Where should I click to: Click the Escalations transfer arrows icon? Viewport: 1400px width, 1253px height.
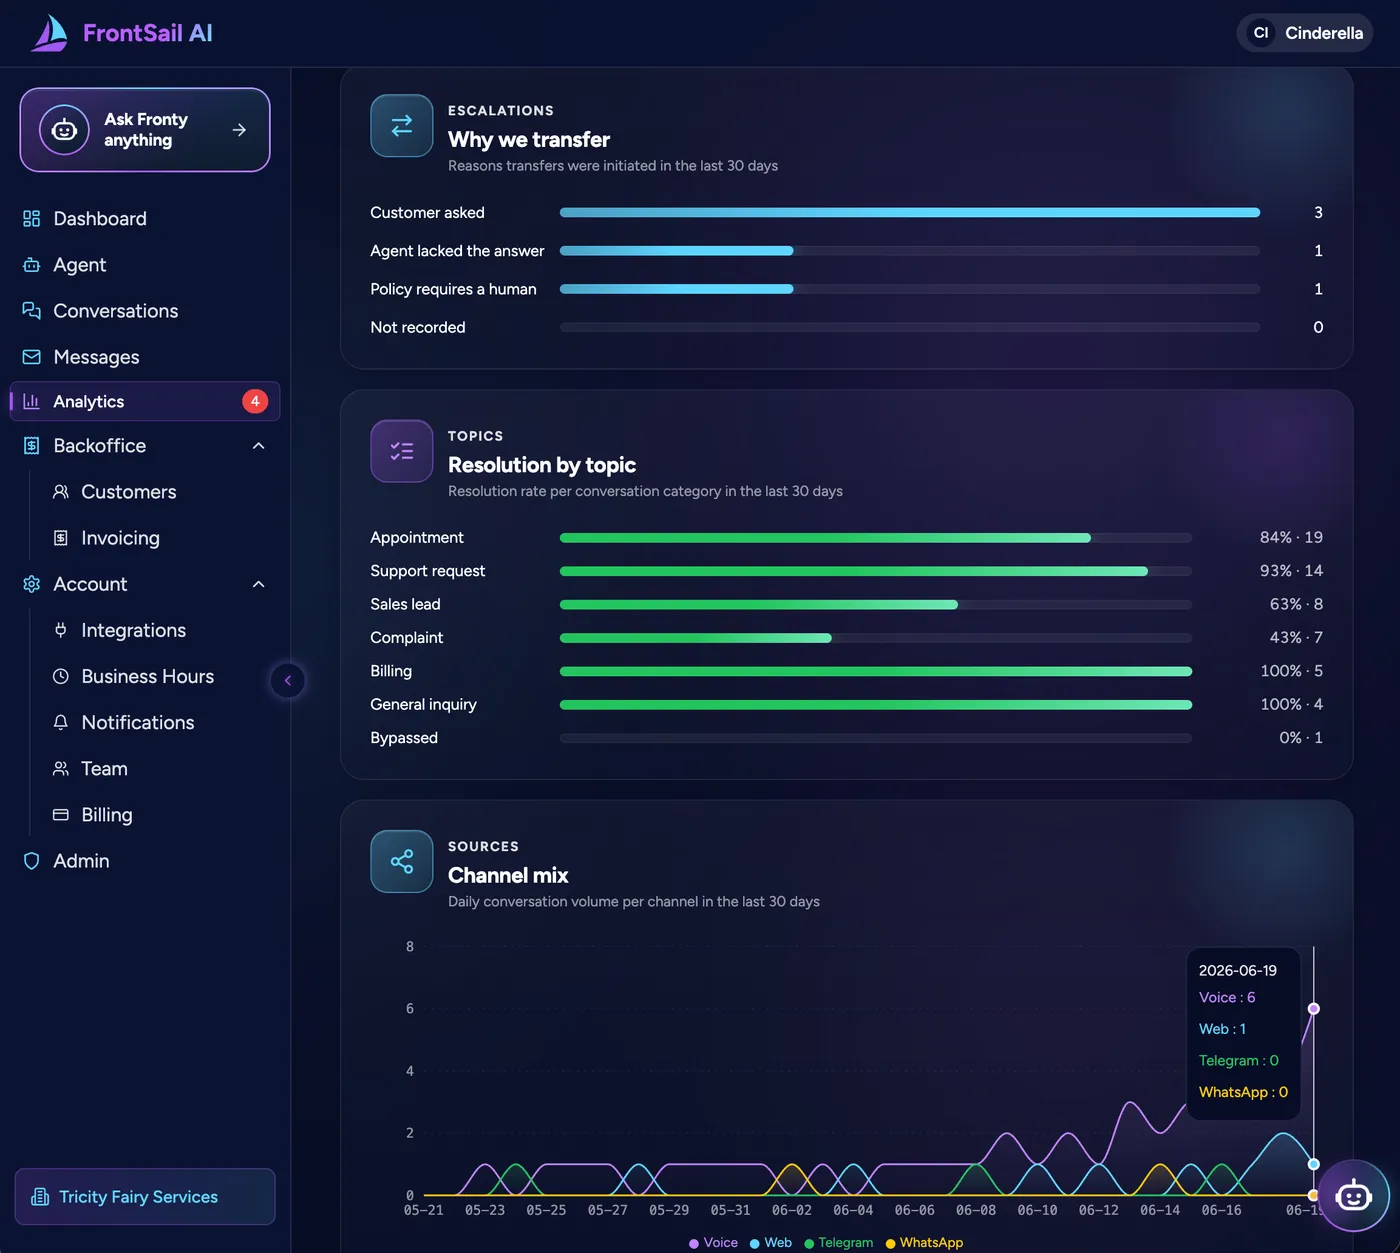tap(402, 126)
